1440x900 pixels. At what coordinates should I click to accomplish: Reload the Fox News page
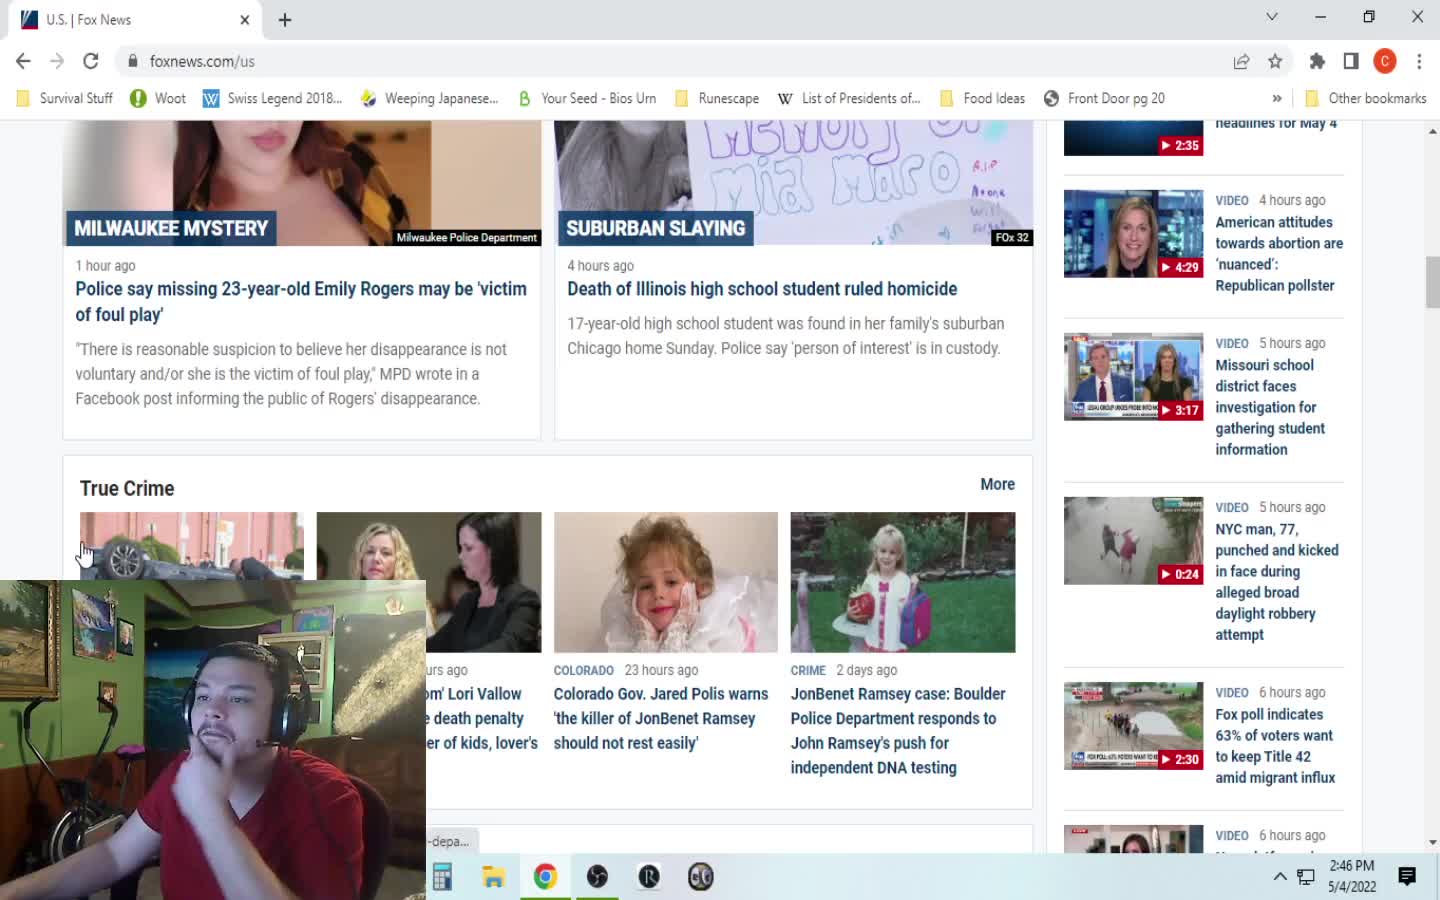pyautogui.click(x=91, y=61)
